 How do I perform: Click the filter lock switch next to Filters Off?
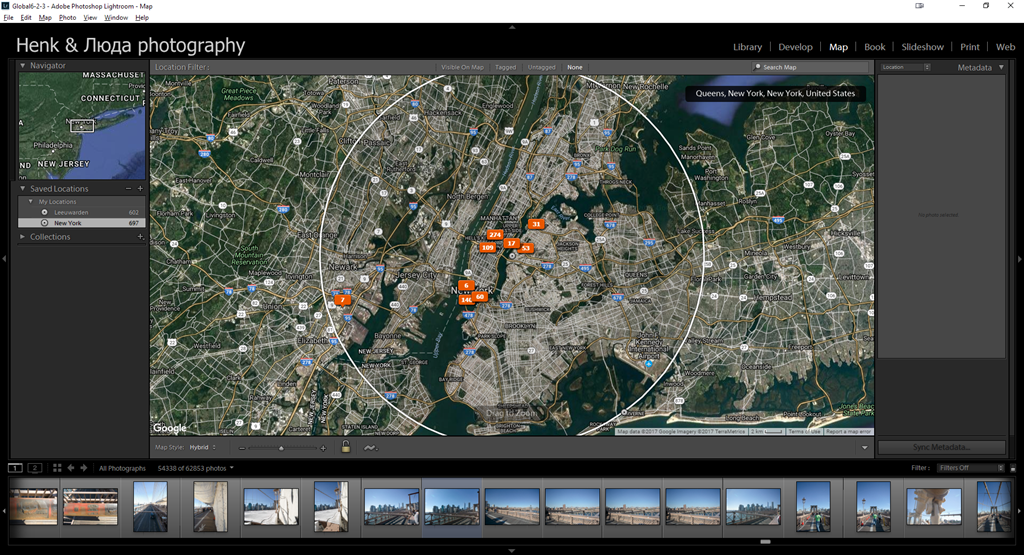coord(1013,468)
